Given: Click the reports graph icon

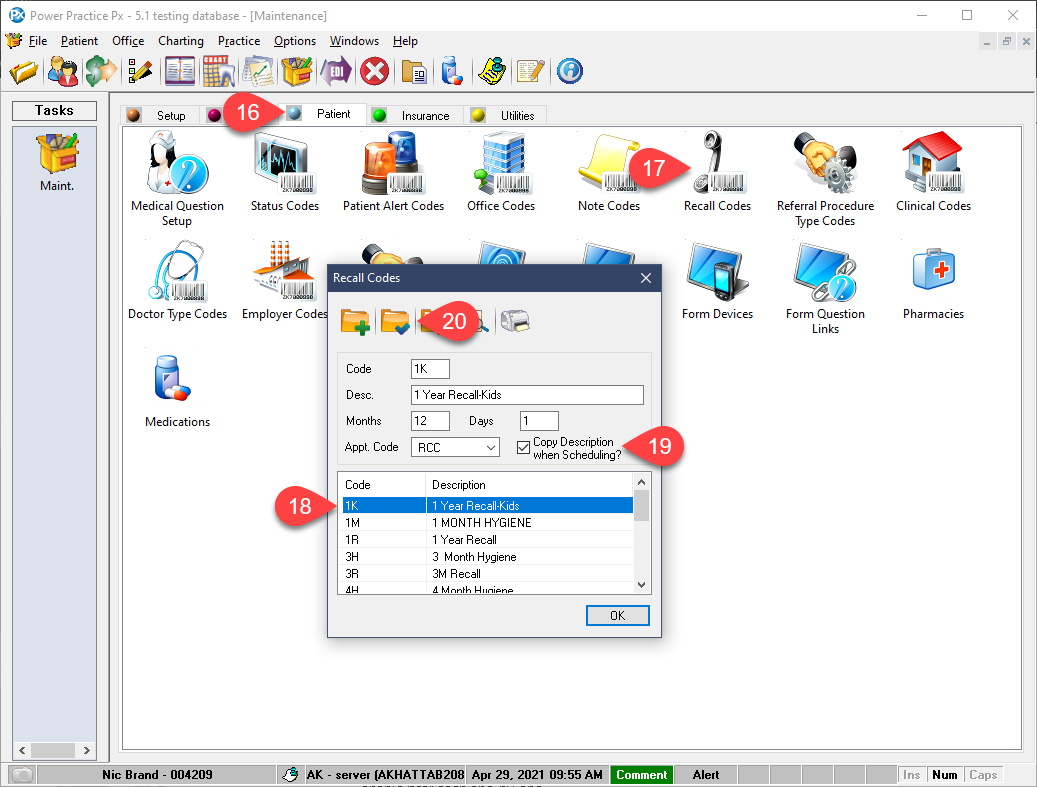Looking at the screenshot, I should coord(258,71).
